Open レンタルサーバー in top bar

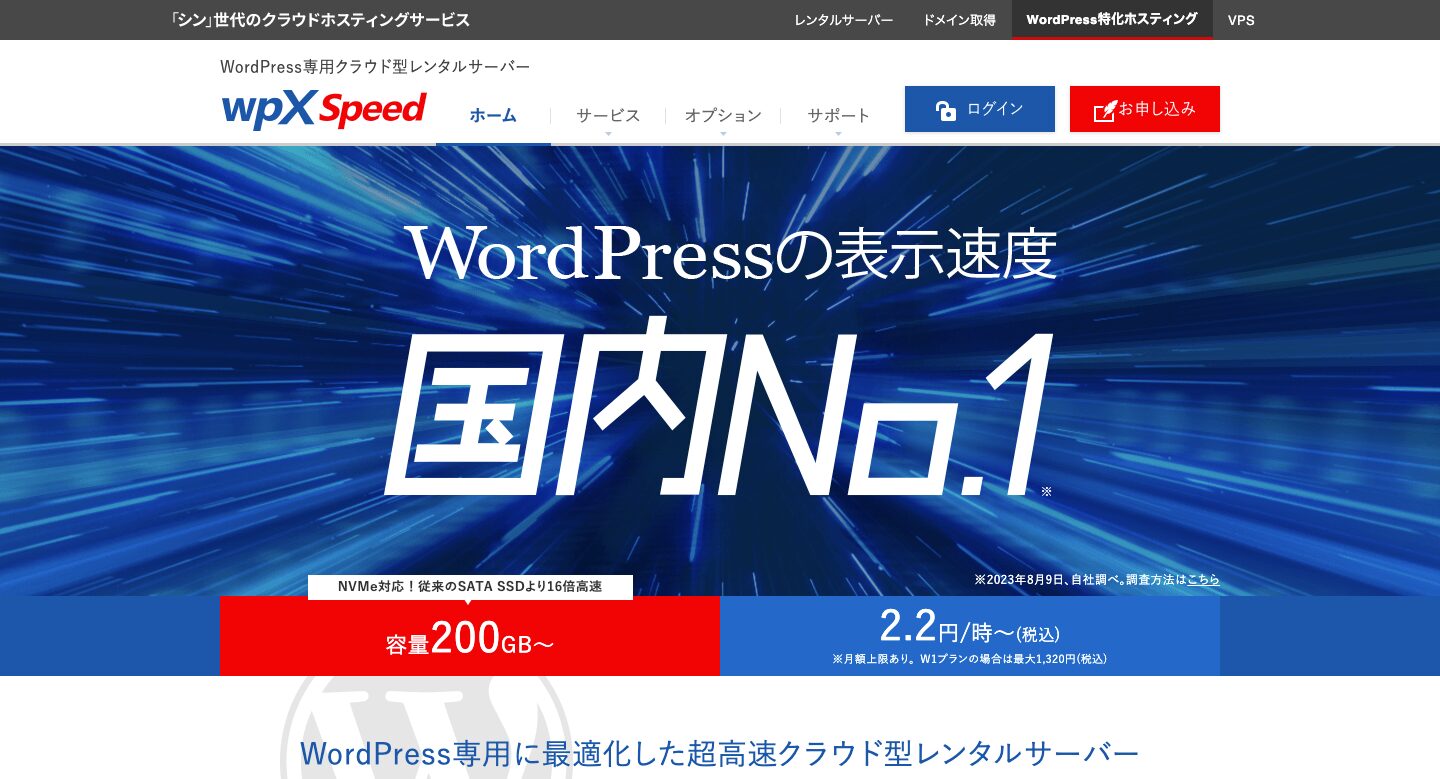(x=844, y=20)
